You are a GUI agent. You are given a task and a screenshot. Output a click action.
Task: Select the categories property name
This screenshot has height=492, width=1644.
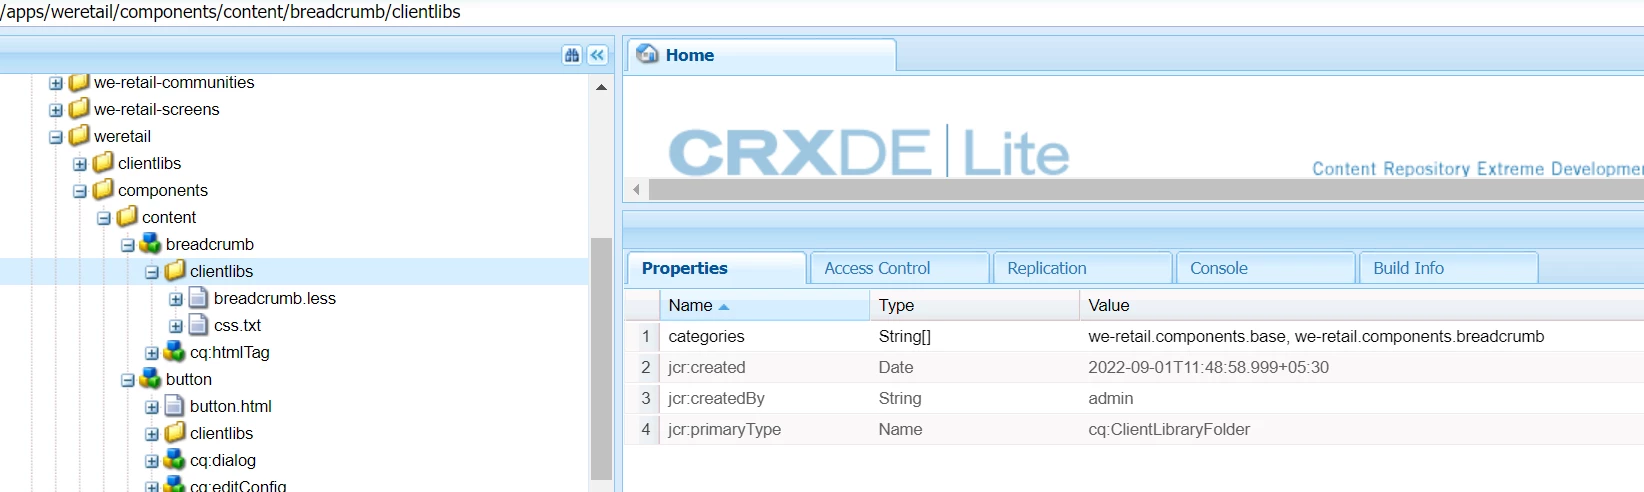pyautogui.click(x=706, y=336)
